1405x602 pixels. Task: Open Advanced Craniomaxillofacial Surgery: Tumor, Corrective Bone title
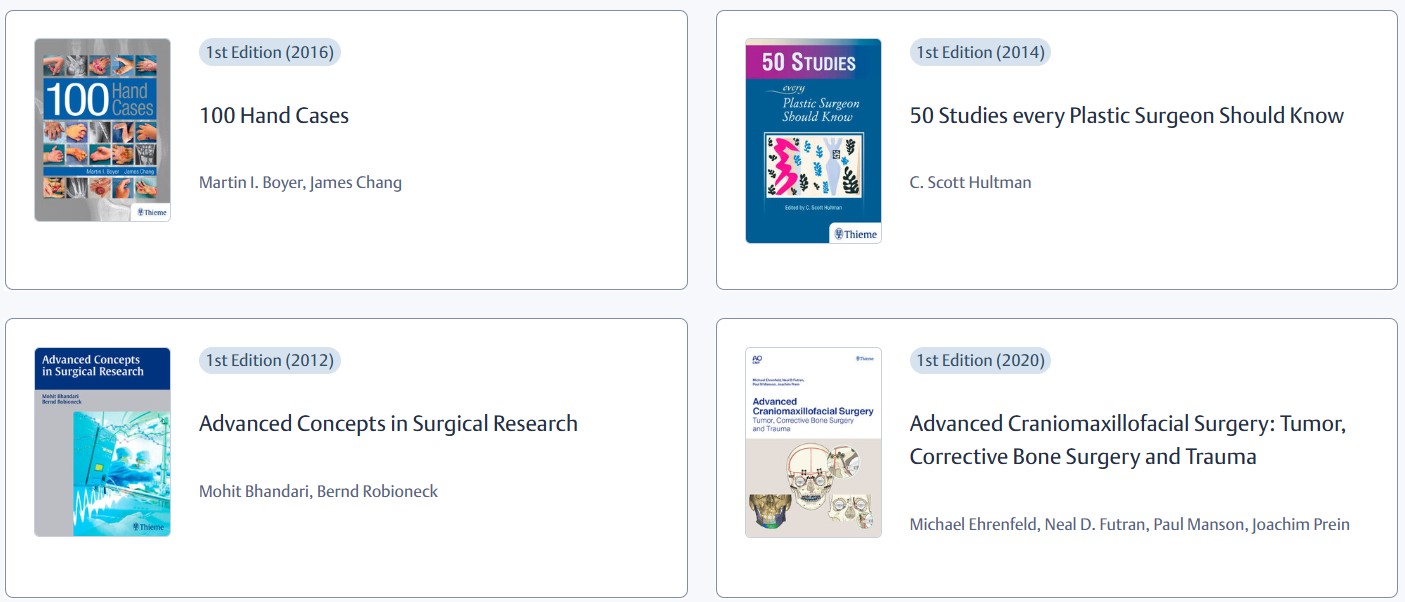click(x=1128, y=440)
